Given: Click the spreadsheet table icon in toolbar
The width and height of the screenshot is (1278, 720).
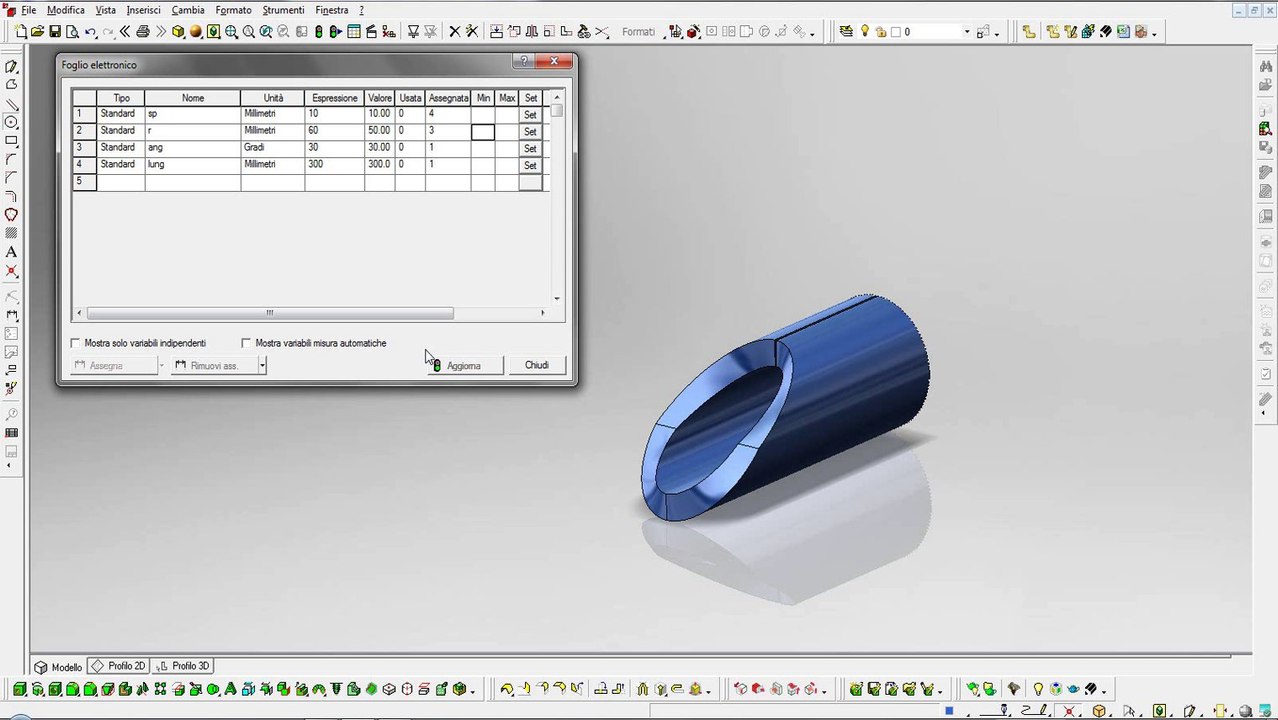Looking at the screenshot, I should coord(354,32).
